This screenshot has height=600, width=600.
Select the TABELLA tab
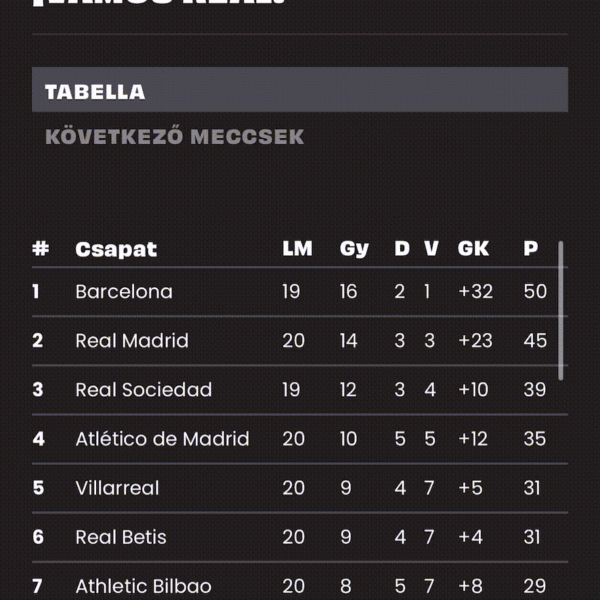[x=300, y=90]
